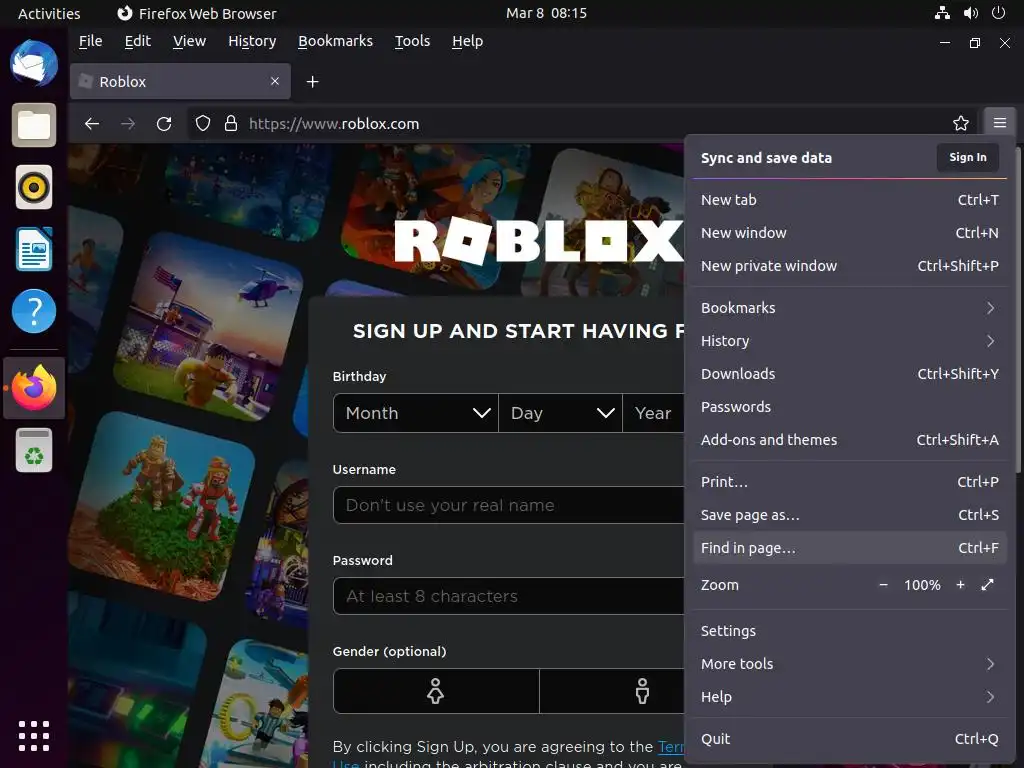Click the Firefox icon in the dock
This screenshot has width=1024, height=768.
(34, 387)
